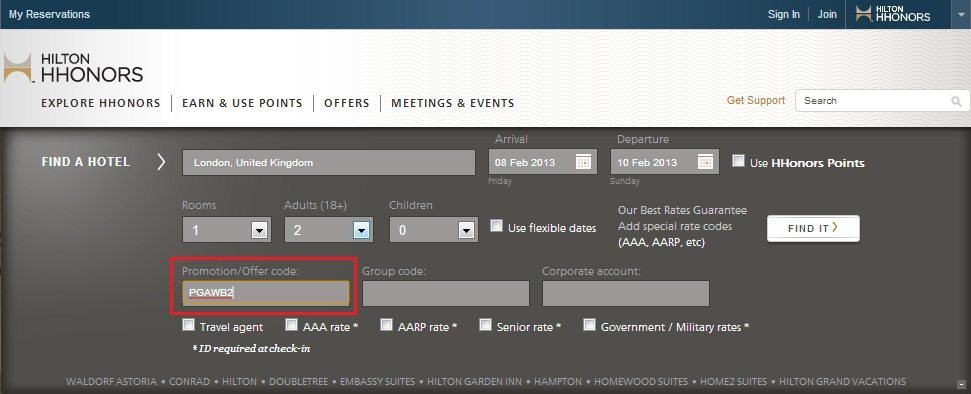This screenshot has width=971, height=394.
Task: Check the AAA rate box
Action: tap(292, 325)
